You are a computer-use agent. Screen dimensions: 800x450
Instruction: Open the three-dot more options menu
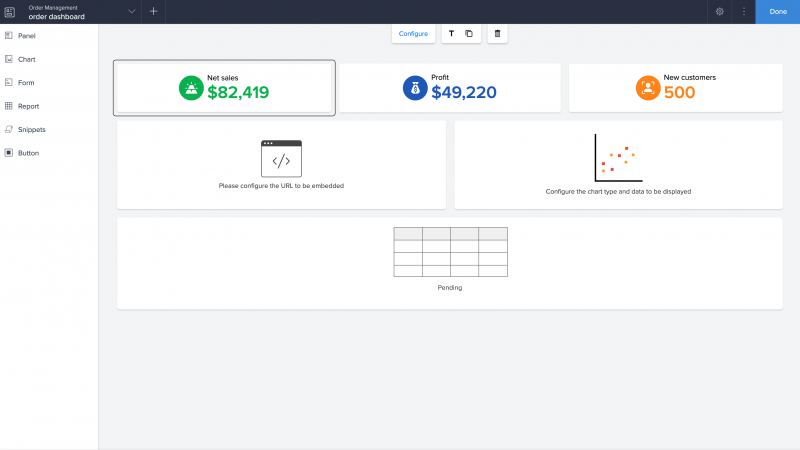743,11
